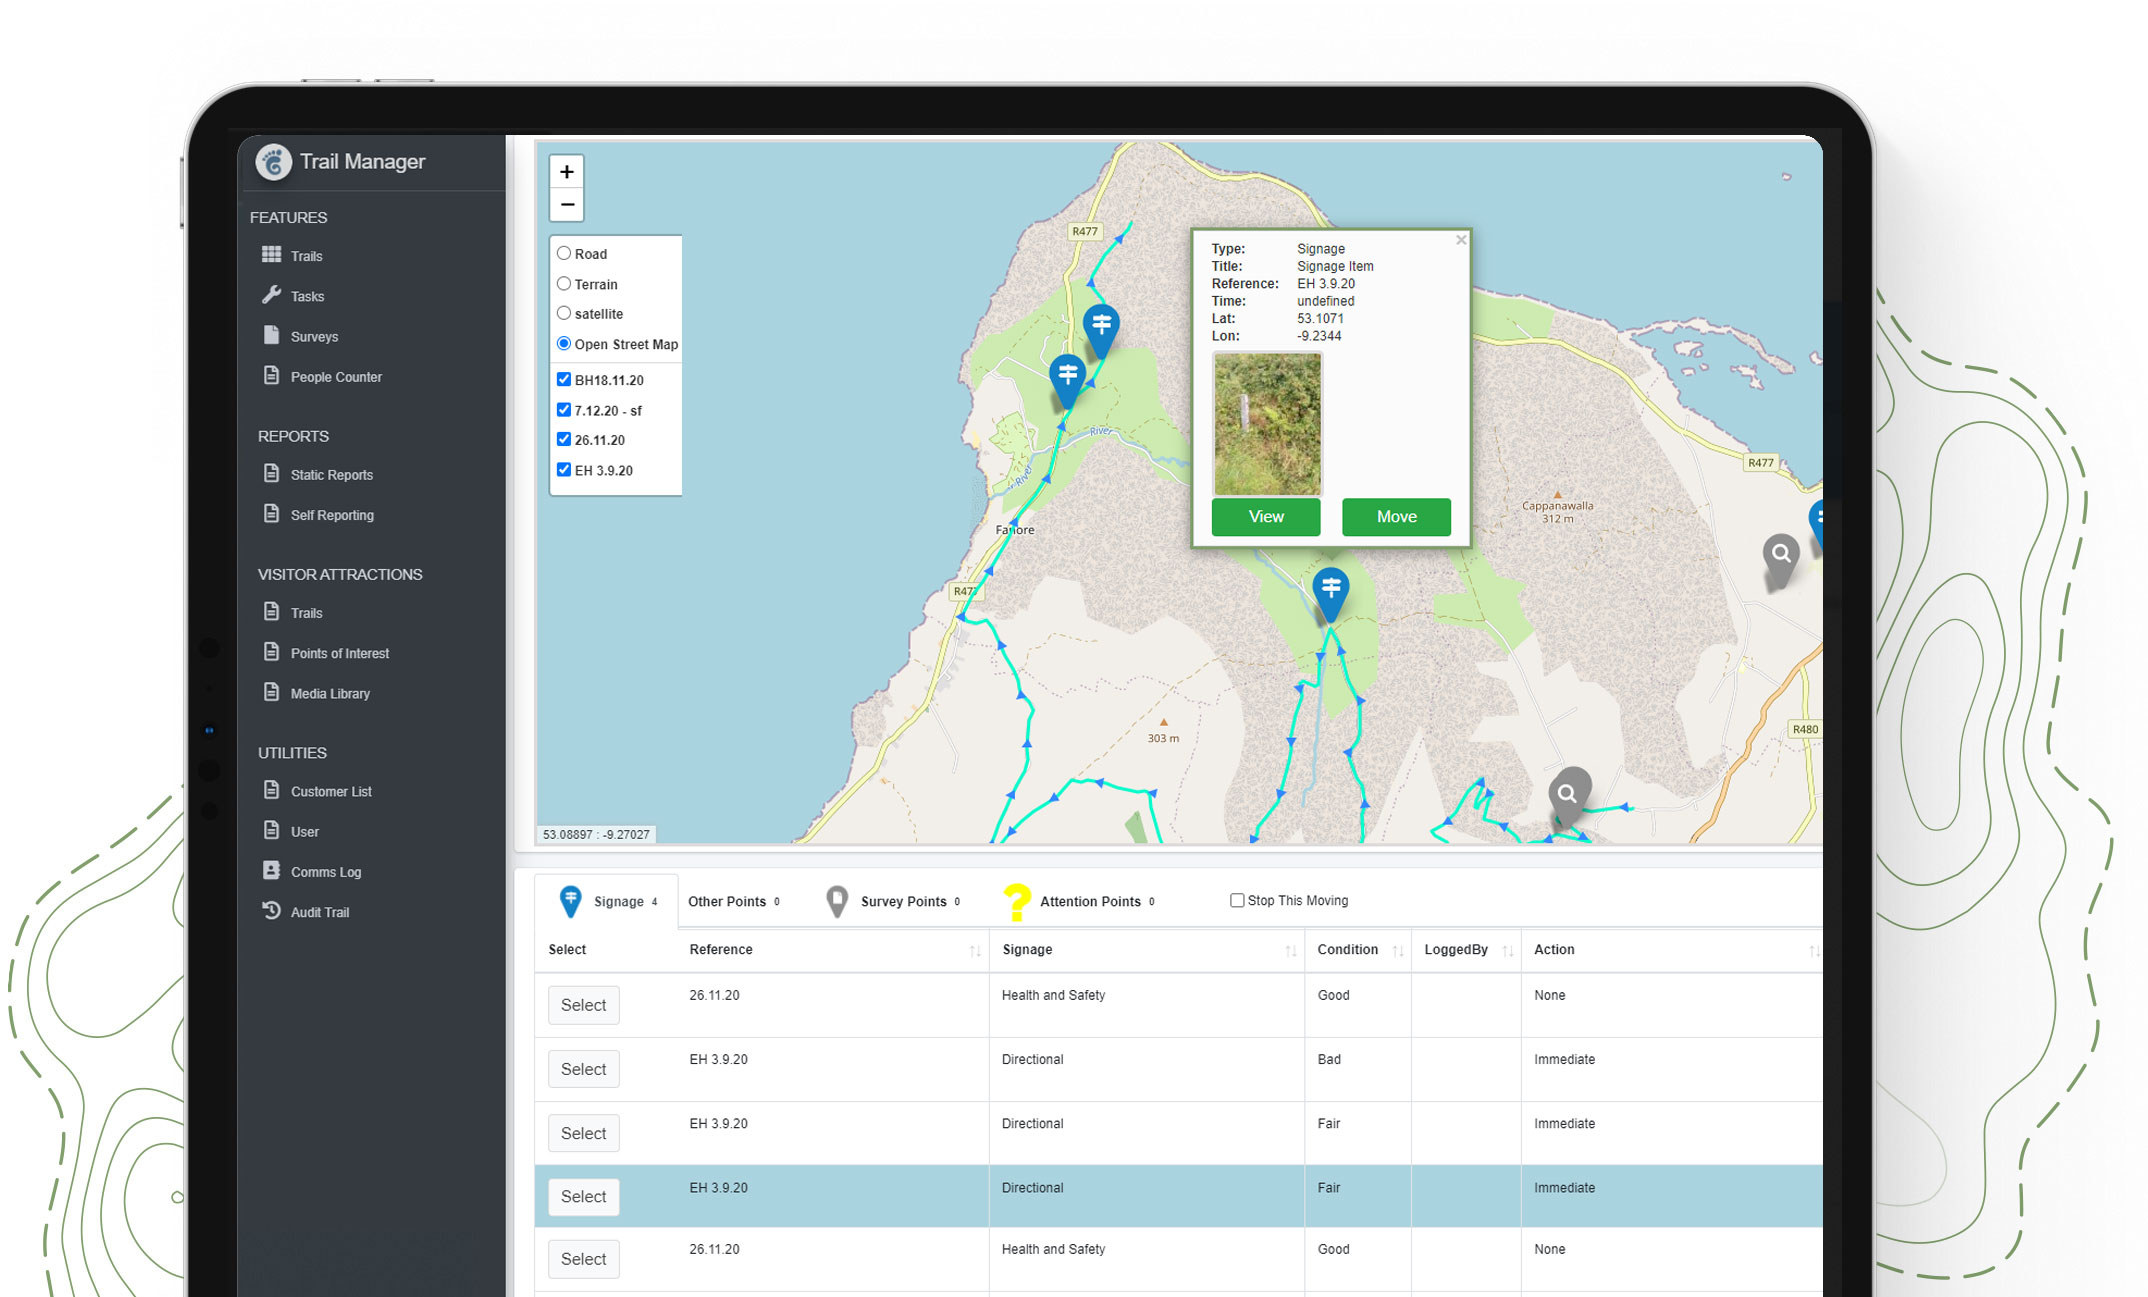
Task: Open Static Reports icon in sidebar
Action: [271, 473]
